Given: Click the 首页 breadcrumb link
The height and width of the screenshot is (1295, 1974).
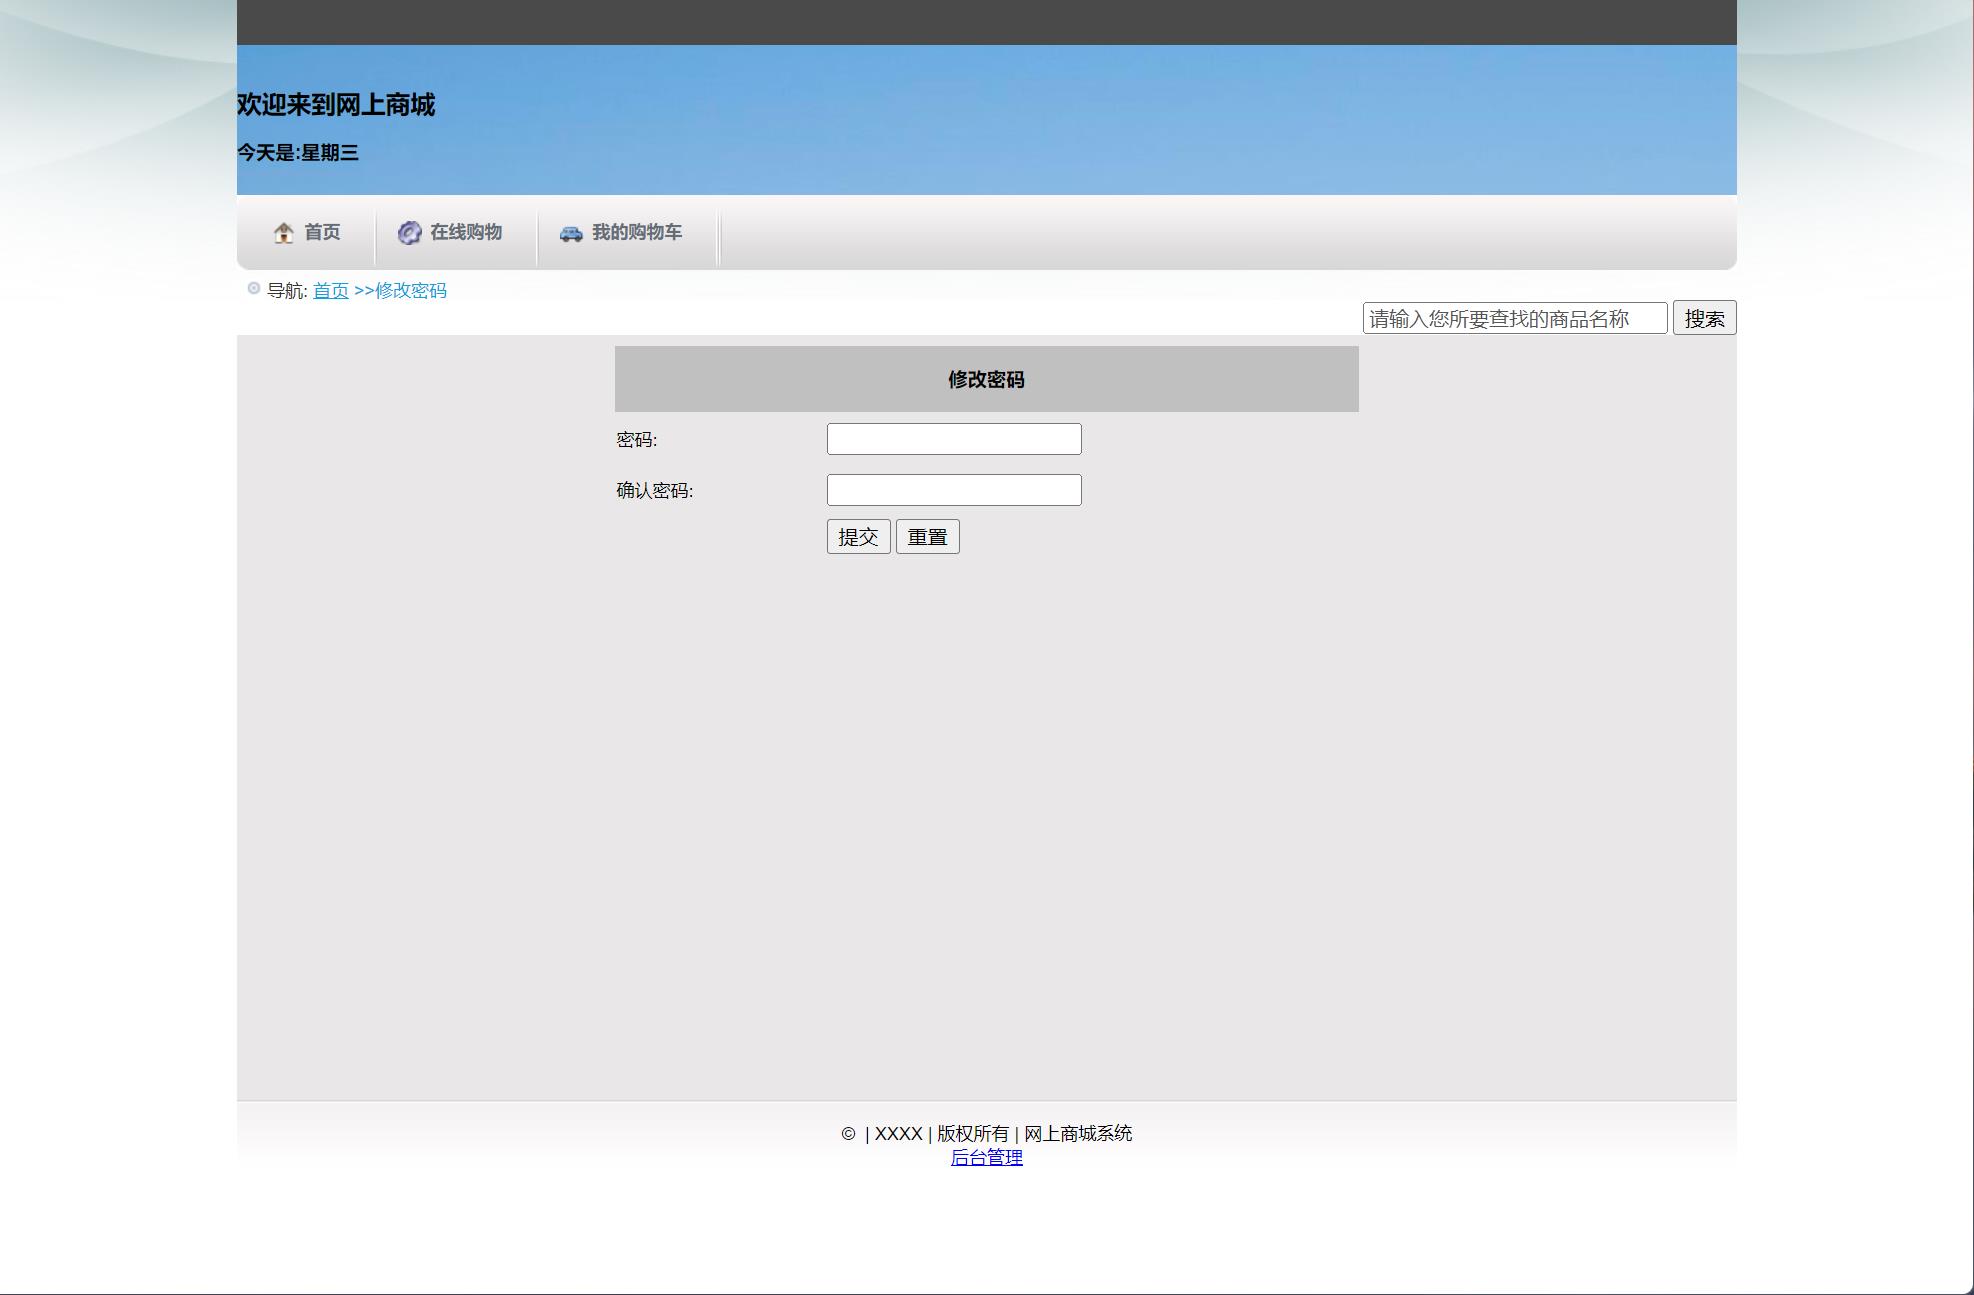Looking at the screenshot, I should (x=330, y=291).
